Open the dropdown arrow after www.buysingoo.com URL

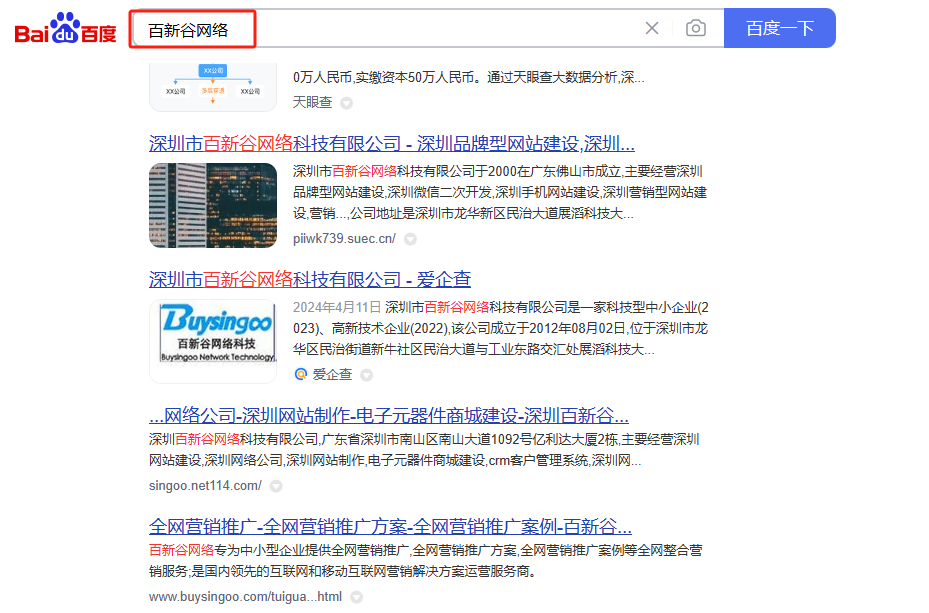tap(356, 597)
